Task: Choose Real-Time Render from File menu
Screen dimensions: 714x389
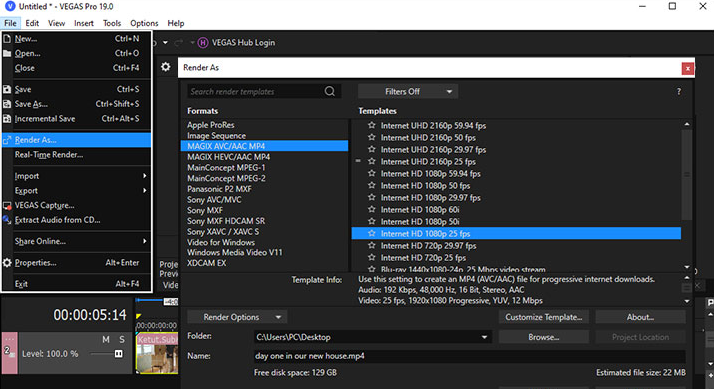Action: (76, 155)
